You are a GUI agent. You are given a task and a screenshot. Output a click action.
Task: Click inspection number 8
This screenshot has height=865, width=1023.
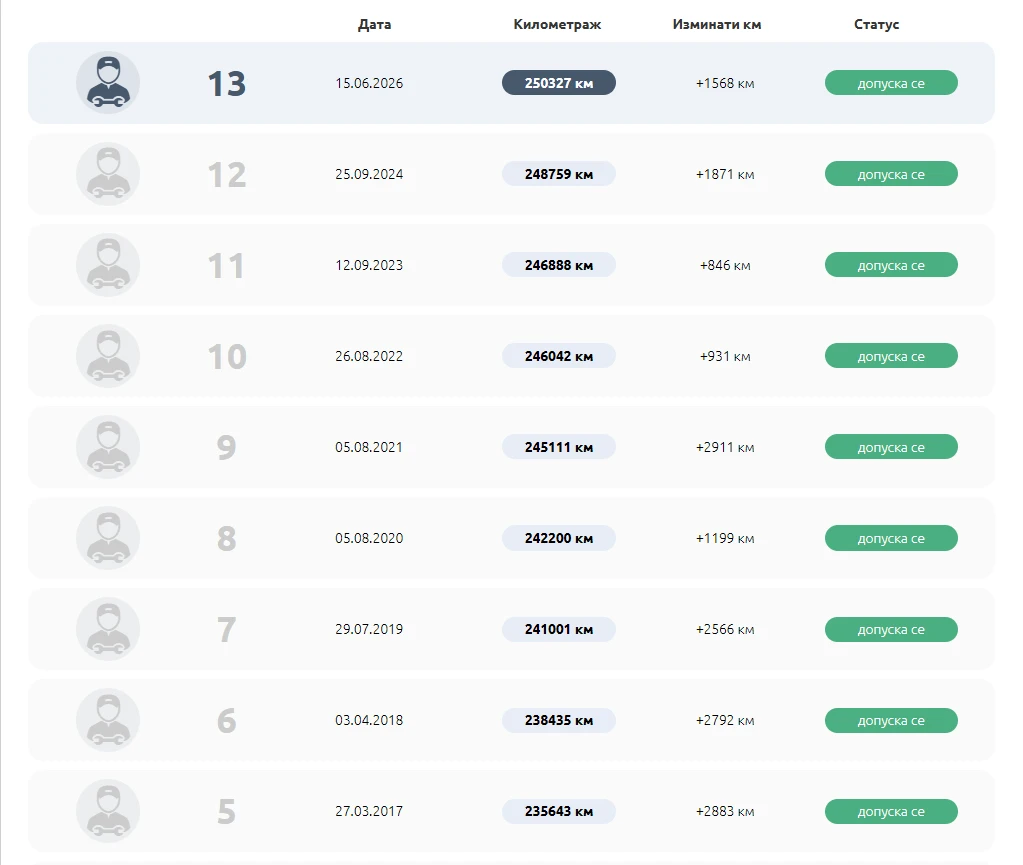pos(226,539)
